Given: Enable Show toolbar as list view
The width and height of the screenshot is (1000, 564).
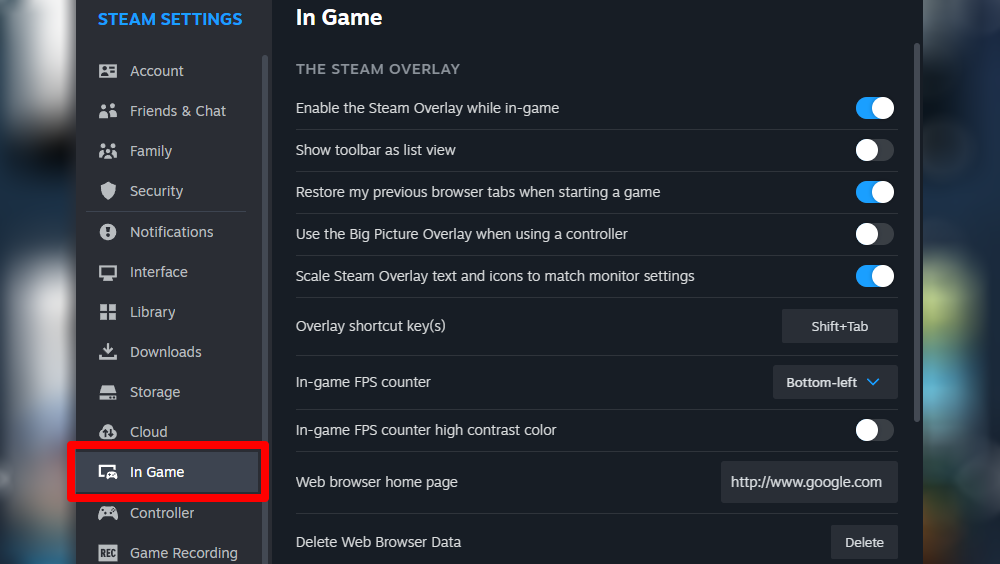Looking at the screenshot, I should coord(874,150).
